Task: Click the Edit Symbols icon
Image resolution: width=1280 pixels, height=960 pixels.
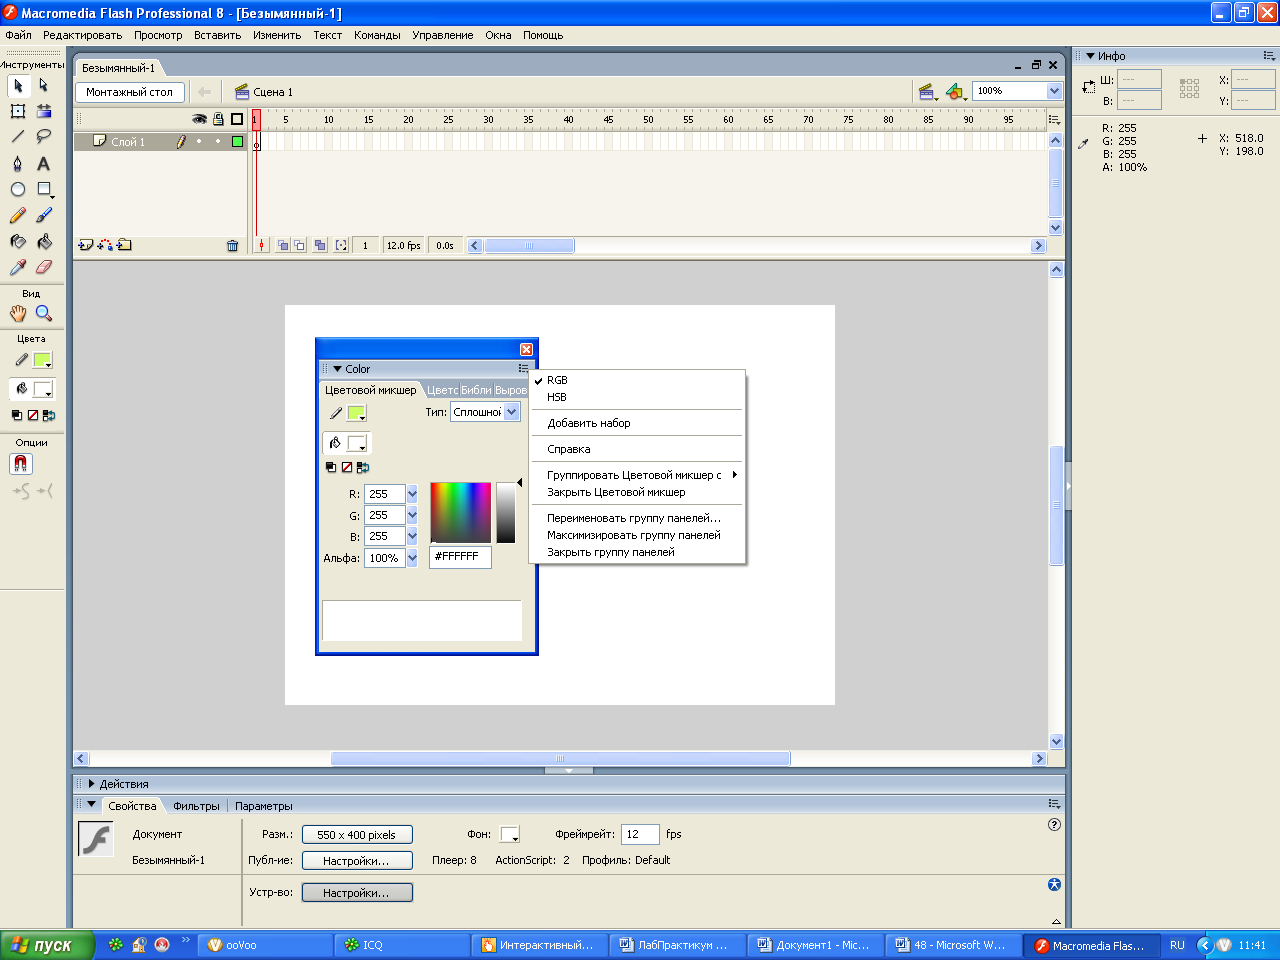Action: 956,91
